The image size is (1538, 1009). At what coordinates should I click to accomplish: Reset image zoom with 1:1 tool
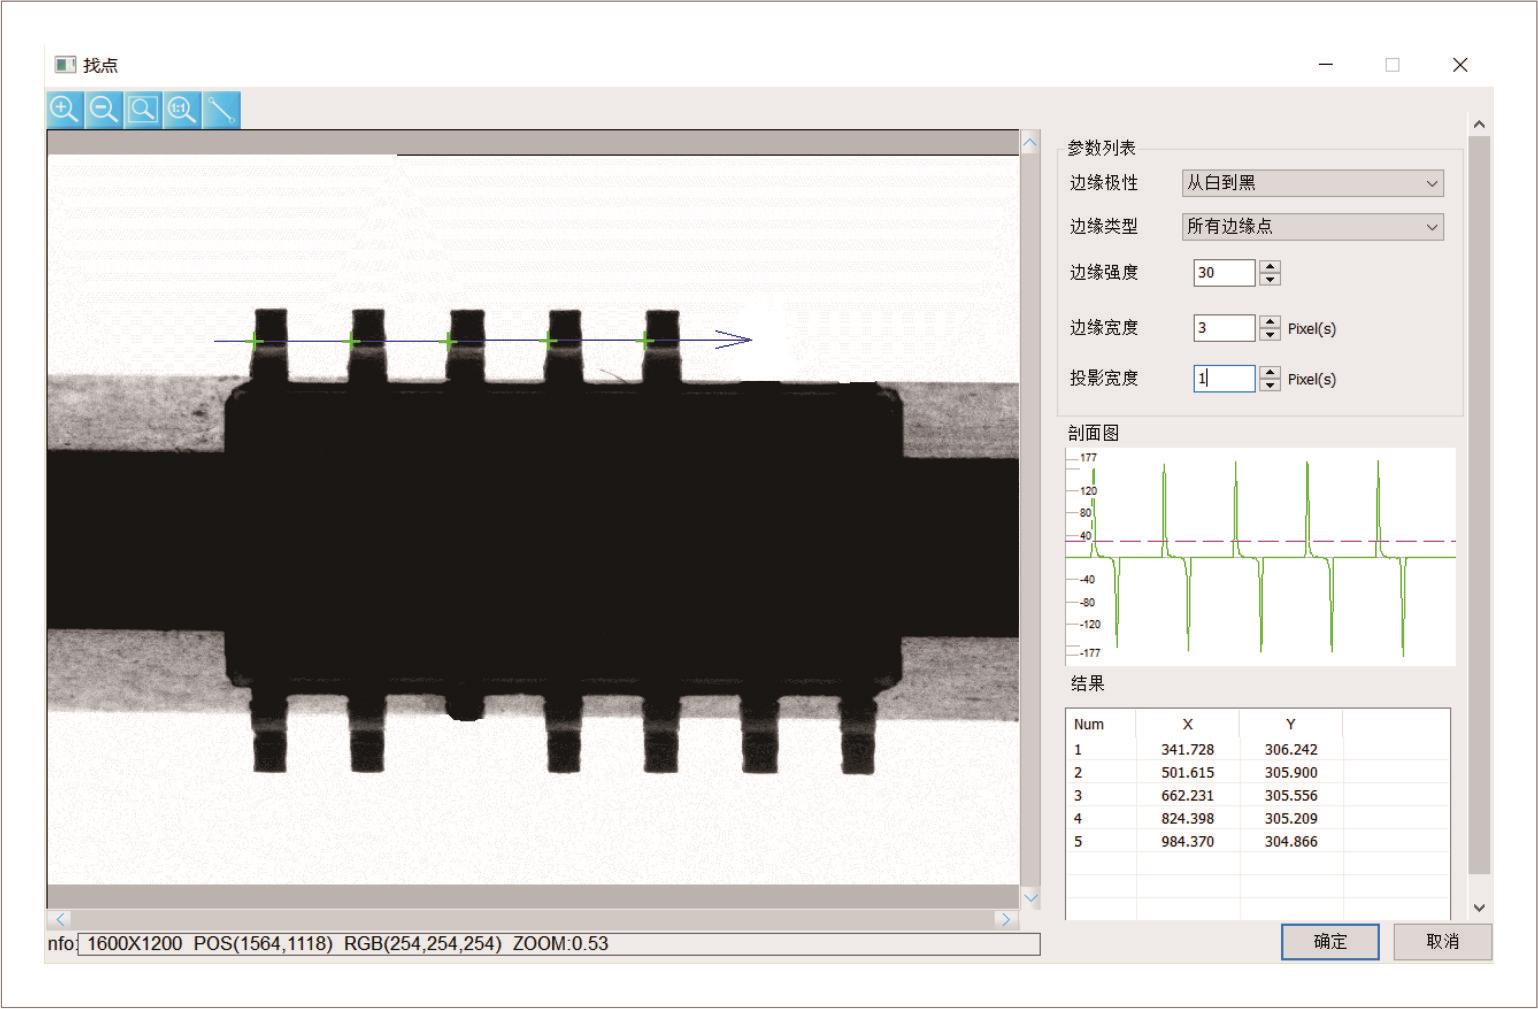pyautogui.click(x=182, y=109)
